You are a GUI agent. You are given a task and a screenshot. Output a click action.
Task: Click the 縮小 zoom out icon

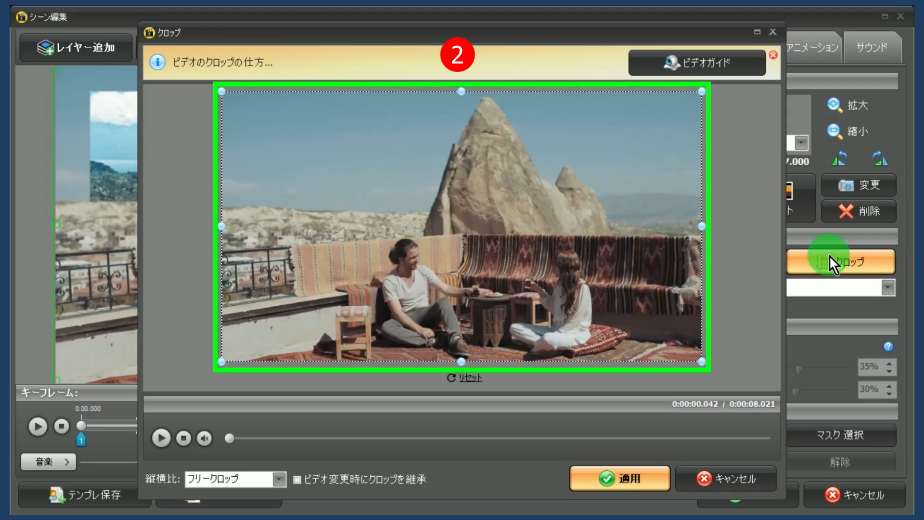[x=835, y=131]
